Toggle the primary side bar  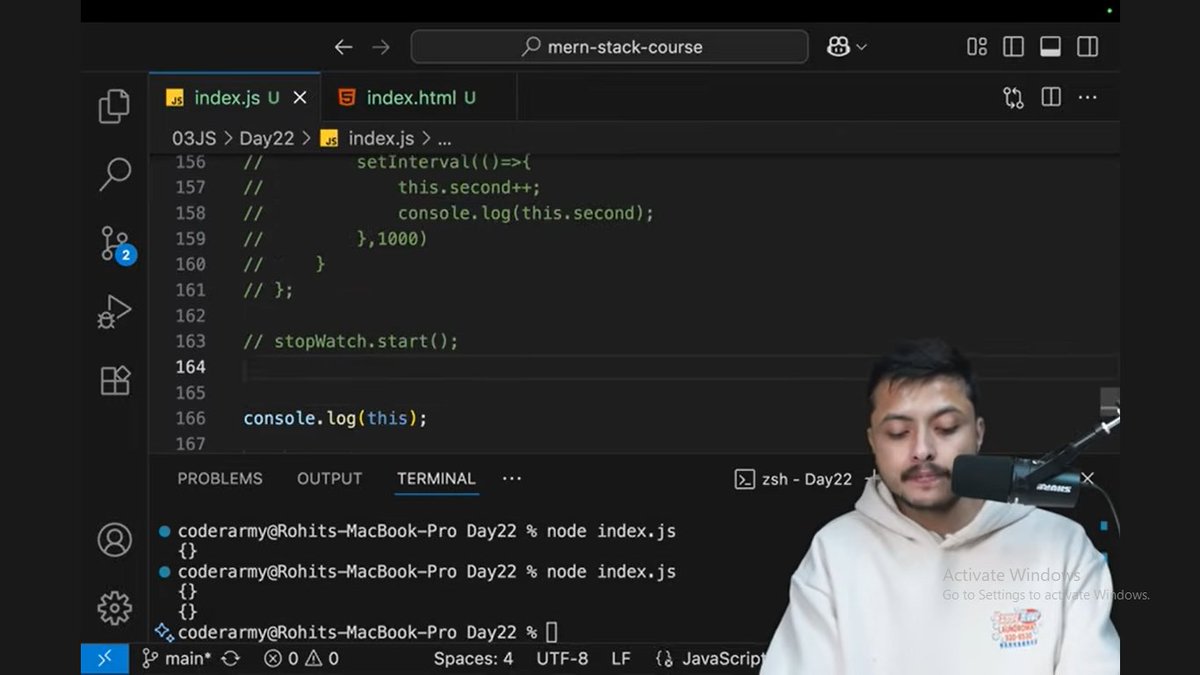click(x=1013, y=47)
